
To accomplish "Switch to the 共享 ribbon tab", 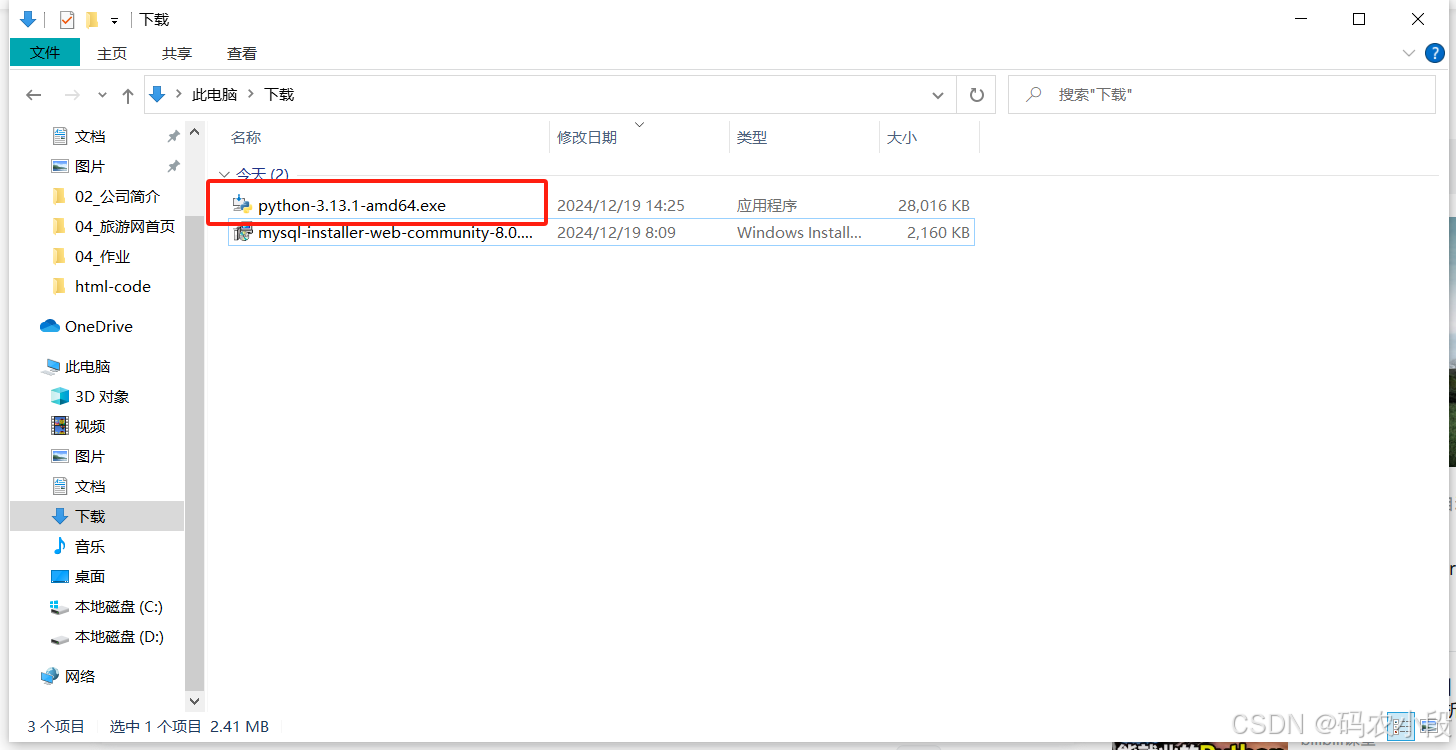I will 177,53.
